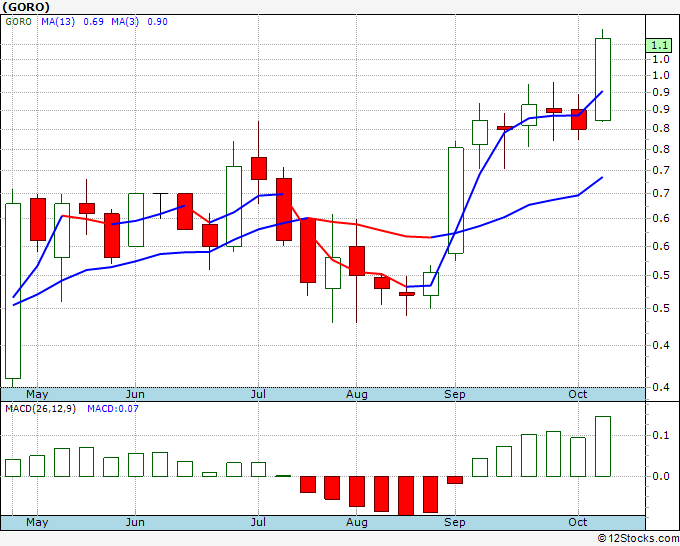Click the green 1.1 current price tag
The height and width of the screenshot is (546, 680).
pyautogui.click(x=659, y=46)
